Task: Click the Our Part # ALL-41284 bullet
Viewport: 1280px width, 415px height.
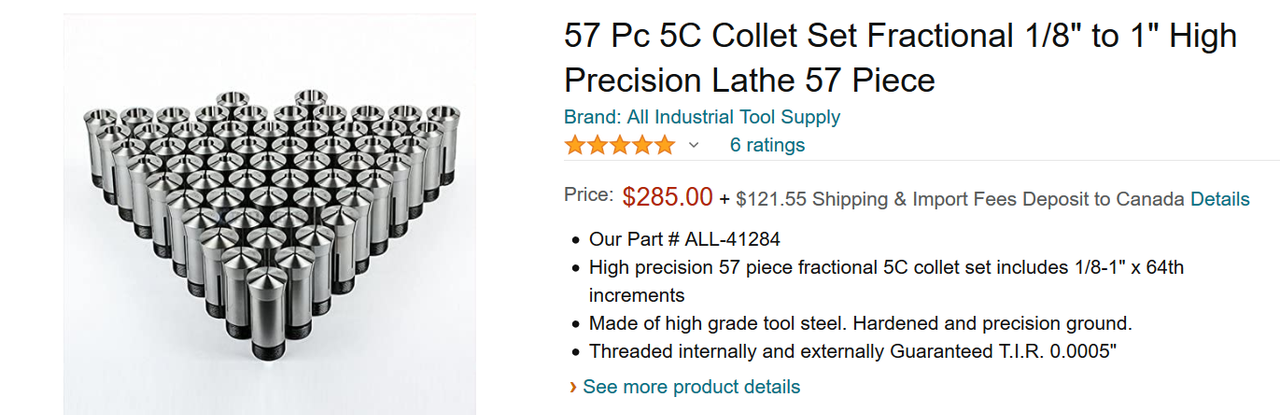Action: [x=684, y=240]
